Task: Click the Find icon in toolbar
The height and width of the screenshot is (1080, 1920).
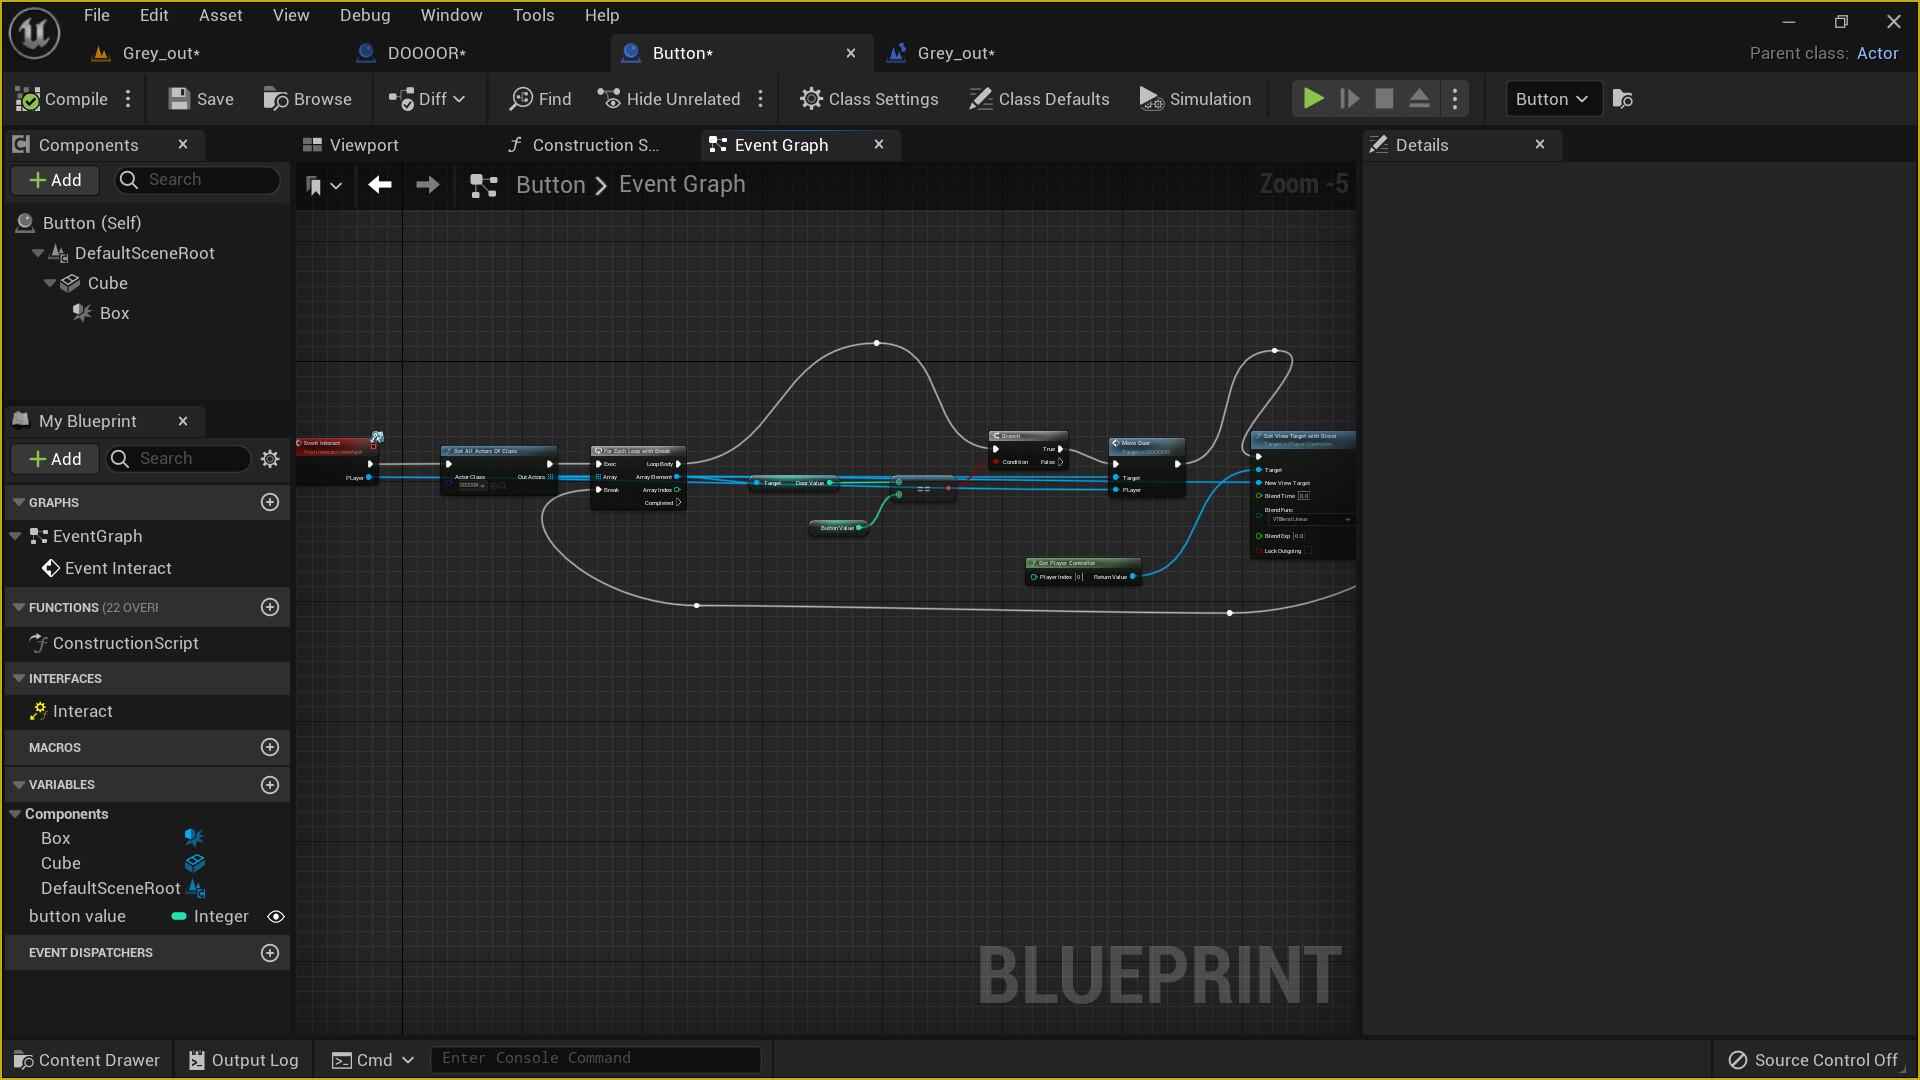Action: tap(521, 99)
